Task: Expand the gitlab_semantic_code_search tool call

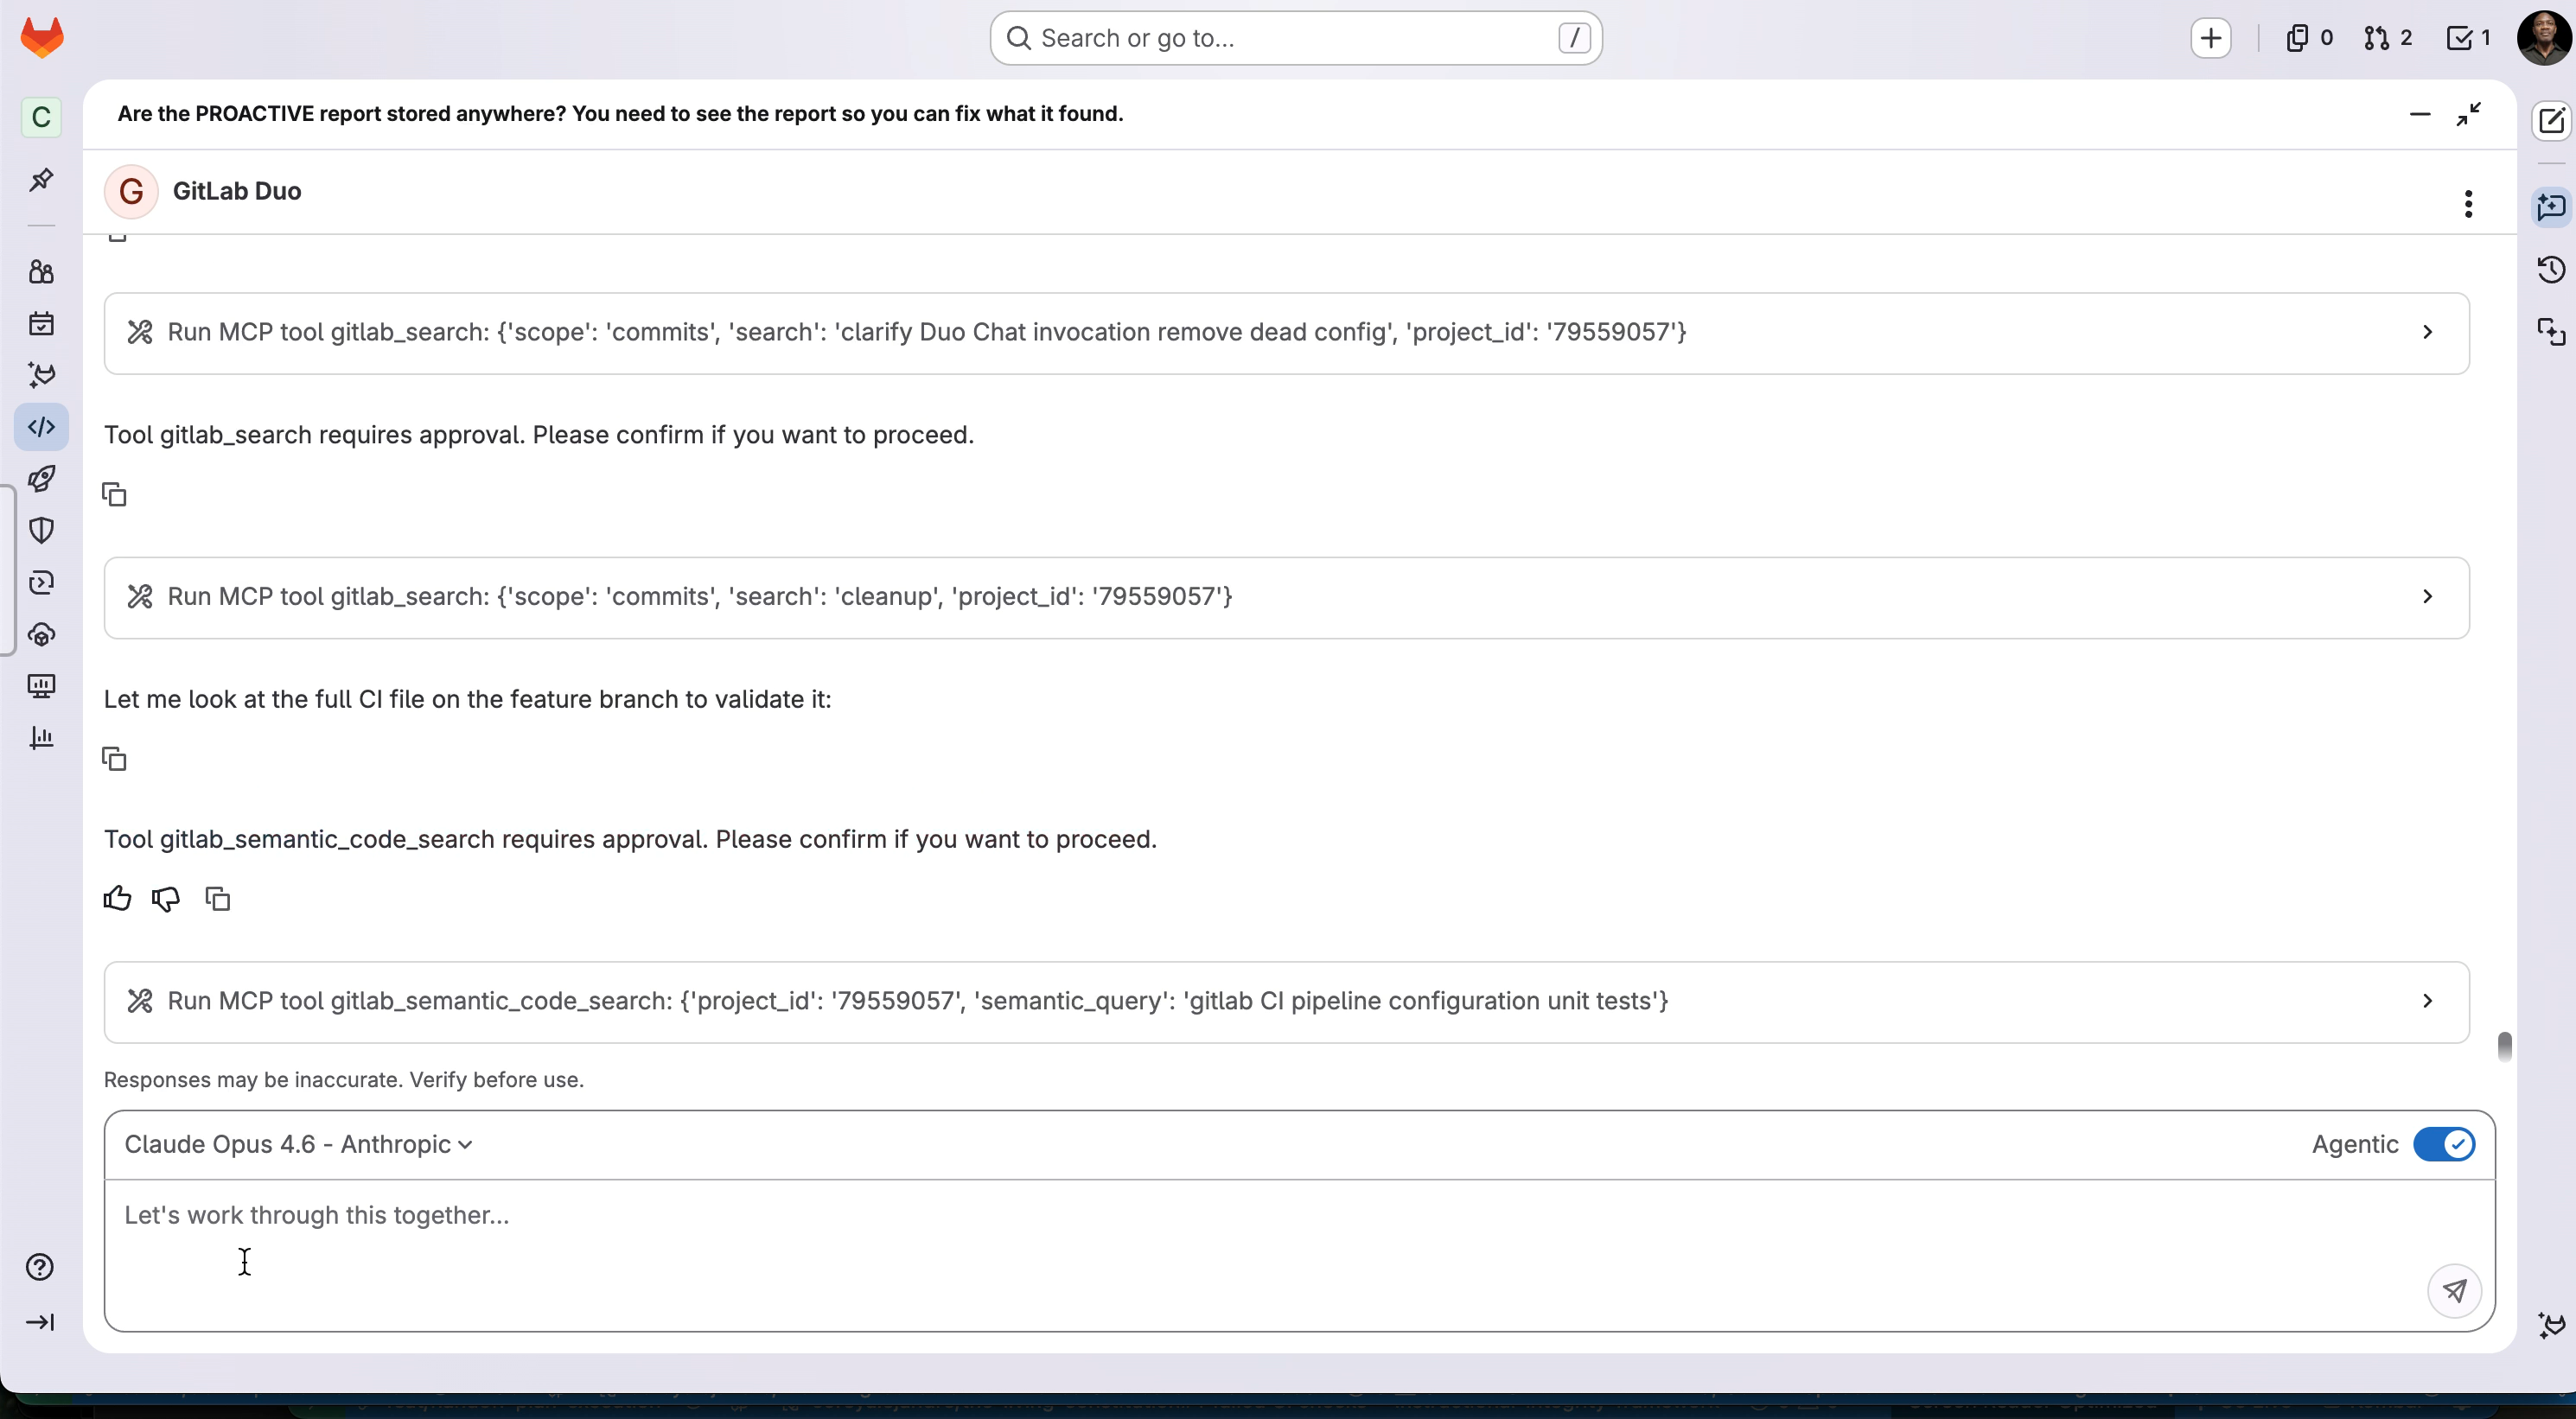Action: click(2427, 1001)
